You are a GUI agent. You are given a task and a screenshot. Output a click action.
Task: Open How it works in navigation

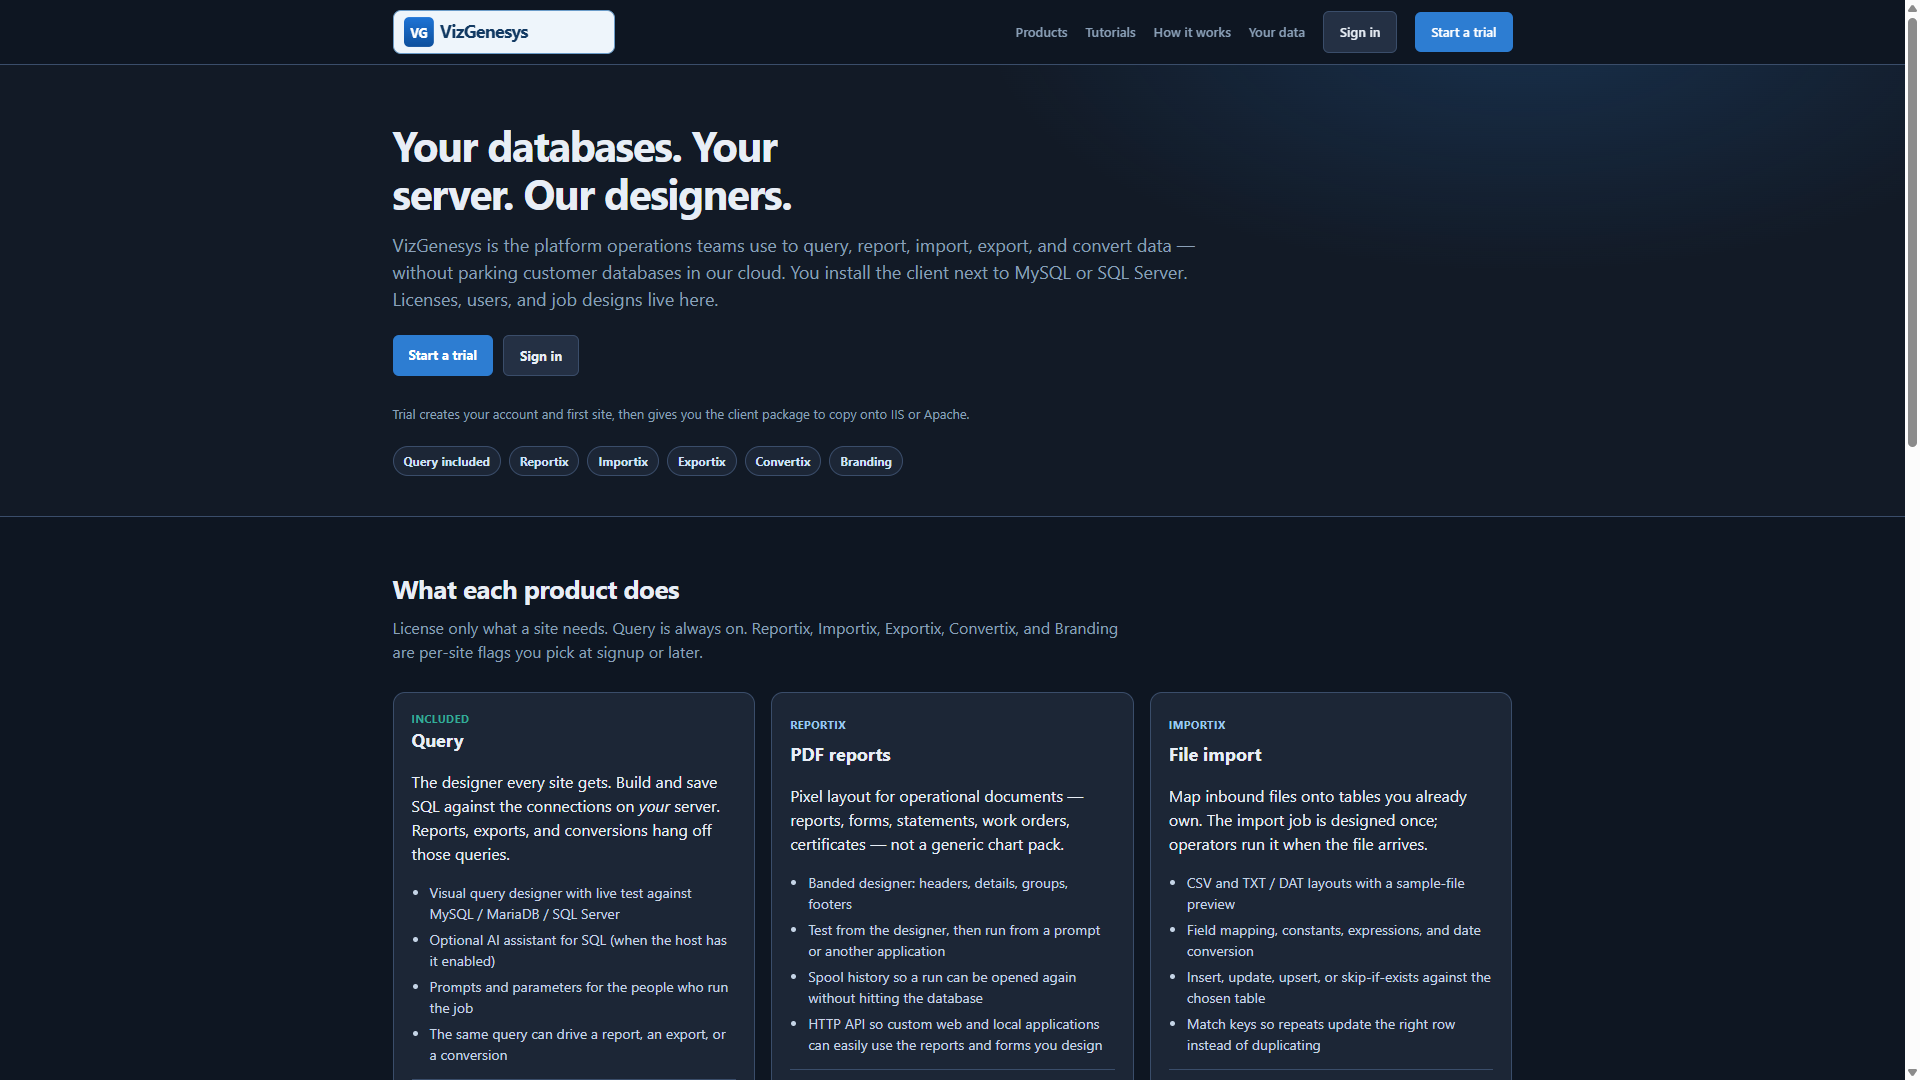[x=1192, y=32]
